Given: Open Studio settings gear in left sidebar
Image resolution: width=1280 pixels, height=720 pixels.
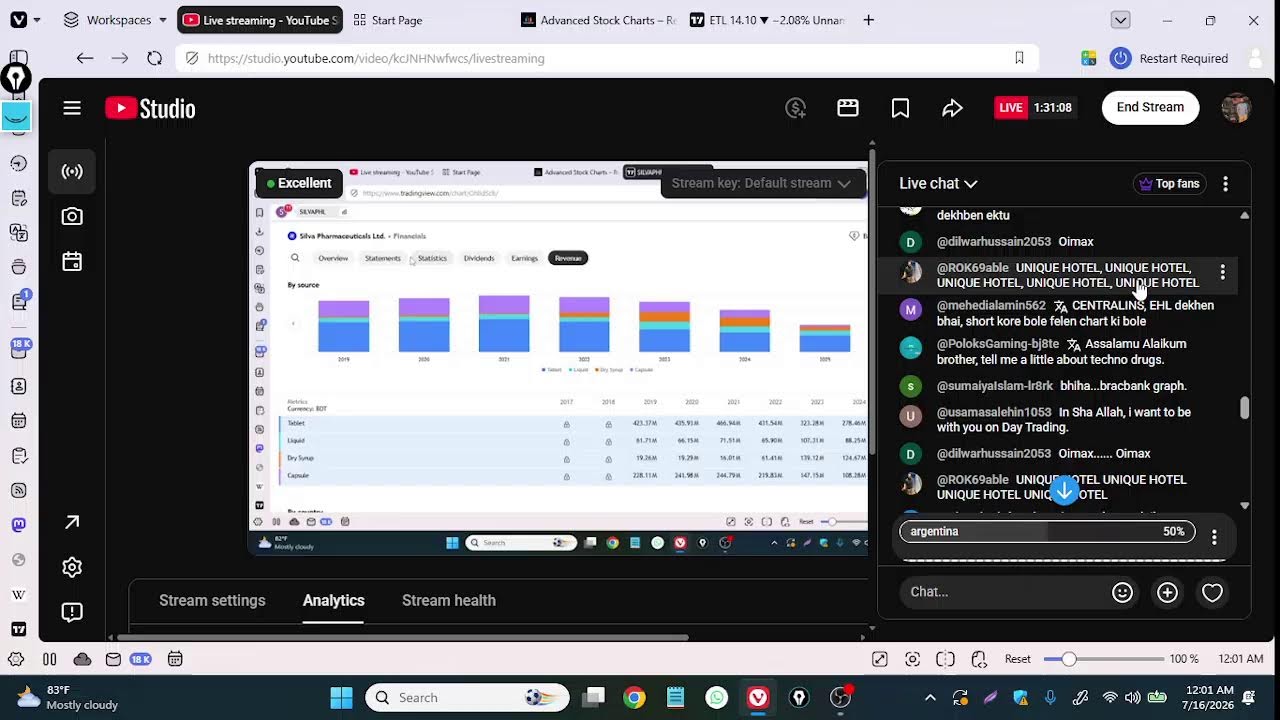Looking at the screenshot, I should point(72,567).
